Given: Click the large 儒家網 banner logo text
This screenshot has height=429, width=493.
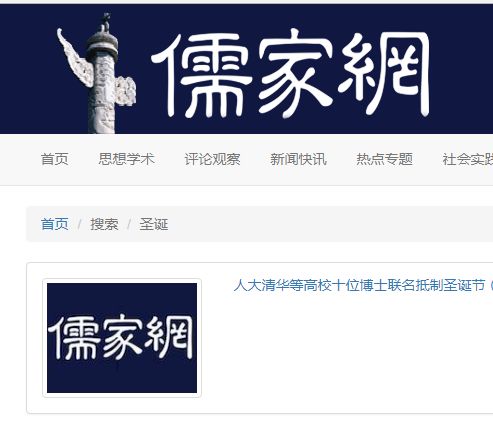Looking at the screenshot, I should [291, 73].
